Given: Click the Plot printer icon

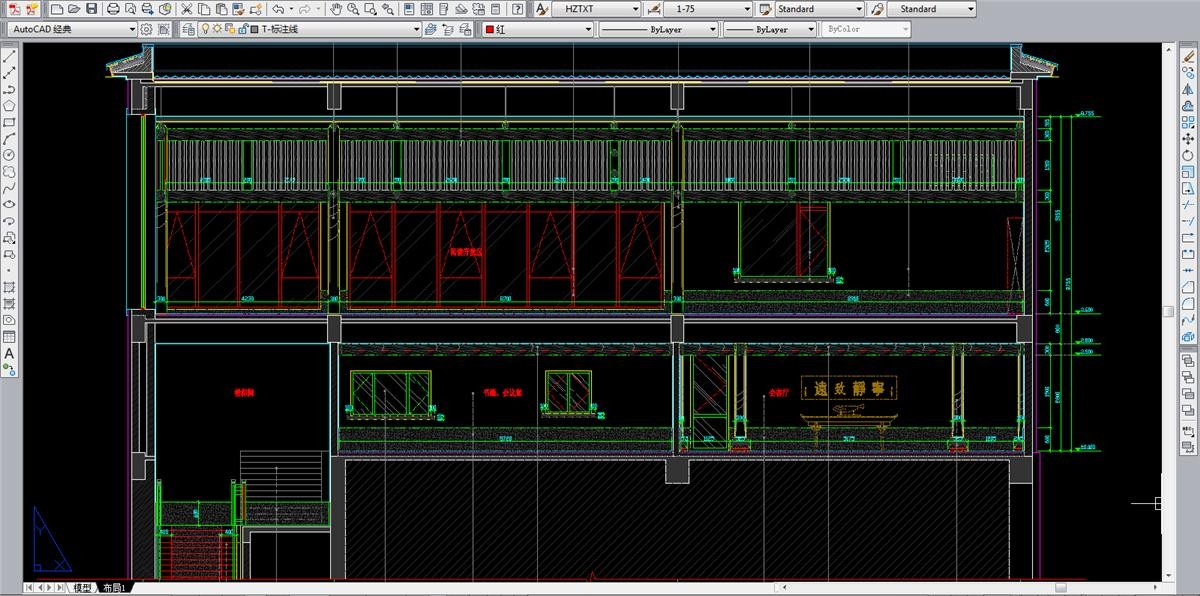Looking at the screenshot, I should click(113, 9).
